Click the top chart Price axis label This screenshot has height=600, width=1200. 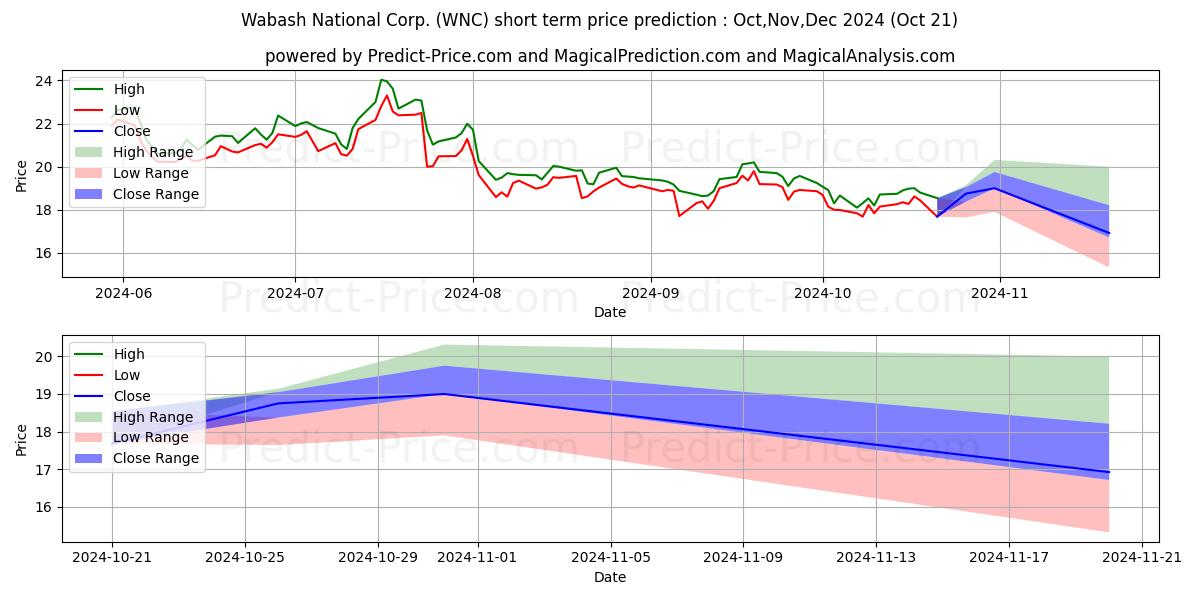pyautogui.click(x=23, y=174)
